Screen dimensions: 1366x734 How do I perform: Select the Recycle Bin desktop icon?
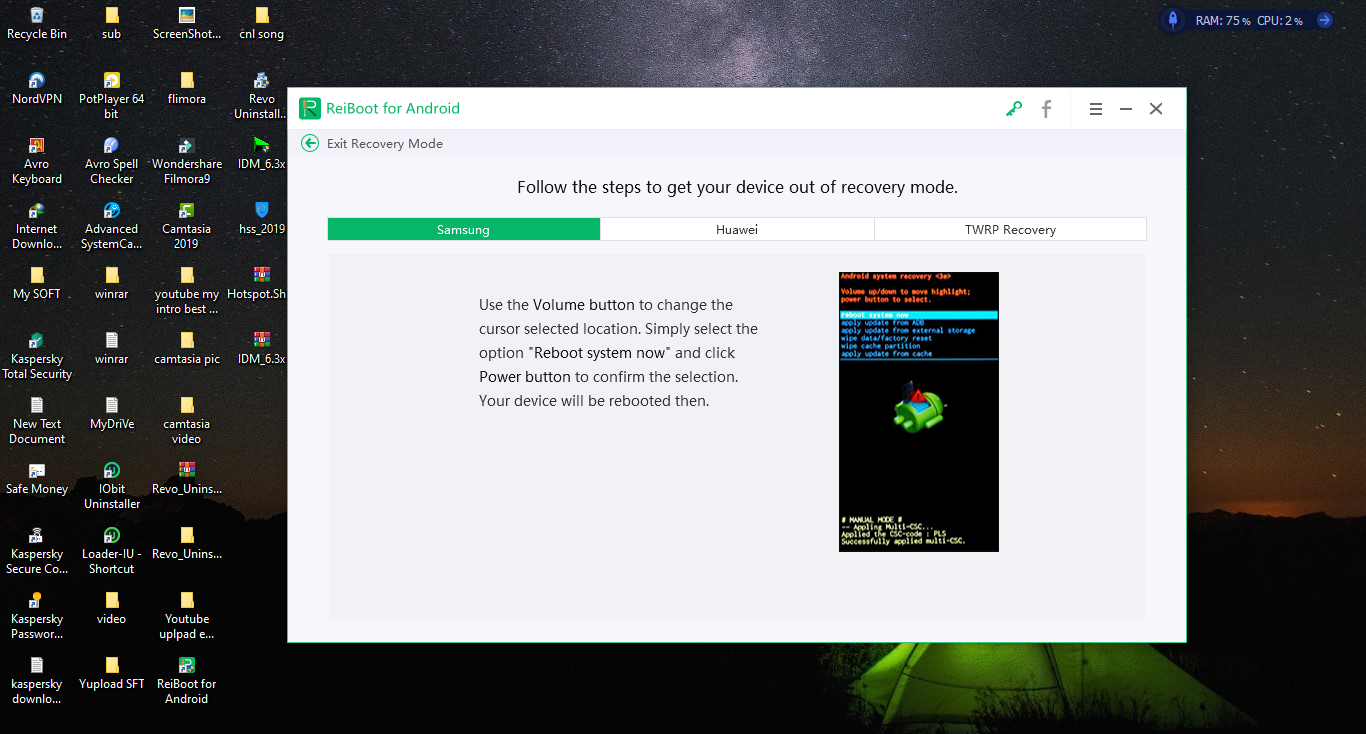tap(37, 23)
